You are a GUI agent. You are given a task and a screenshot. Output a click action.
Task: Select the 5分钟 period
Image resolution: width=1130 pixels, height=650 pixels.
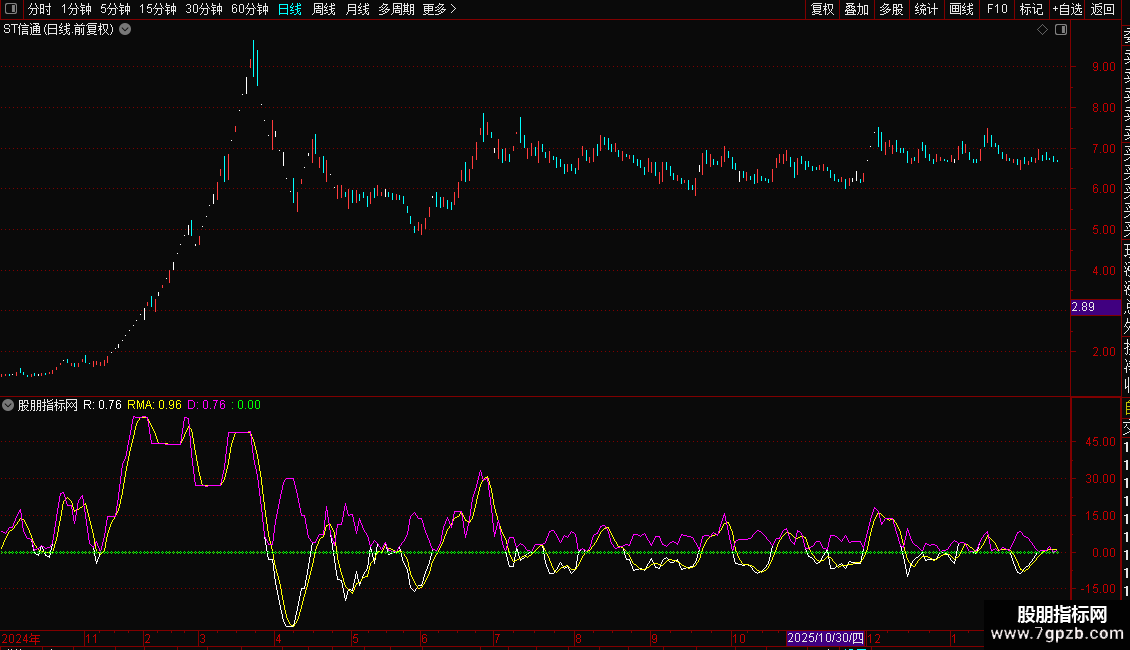[x=115, y=9]
